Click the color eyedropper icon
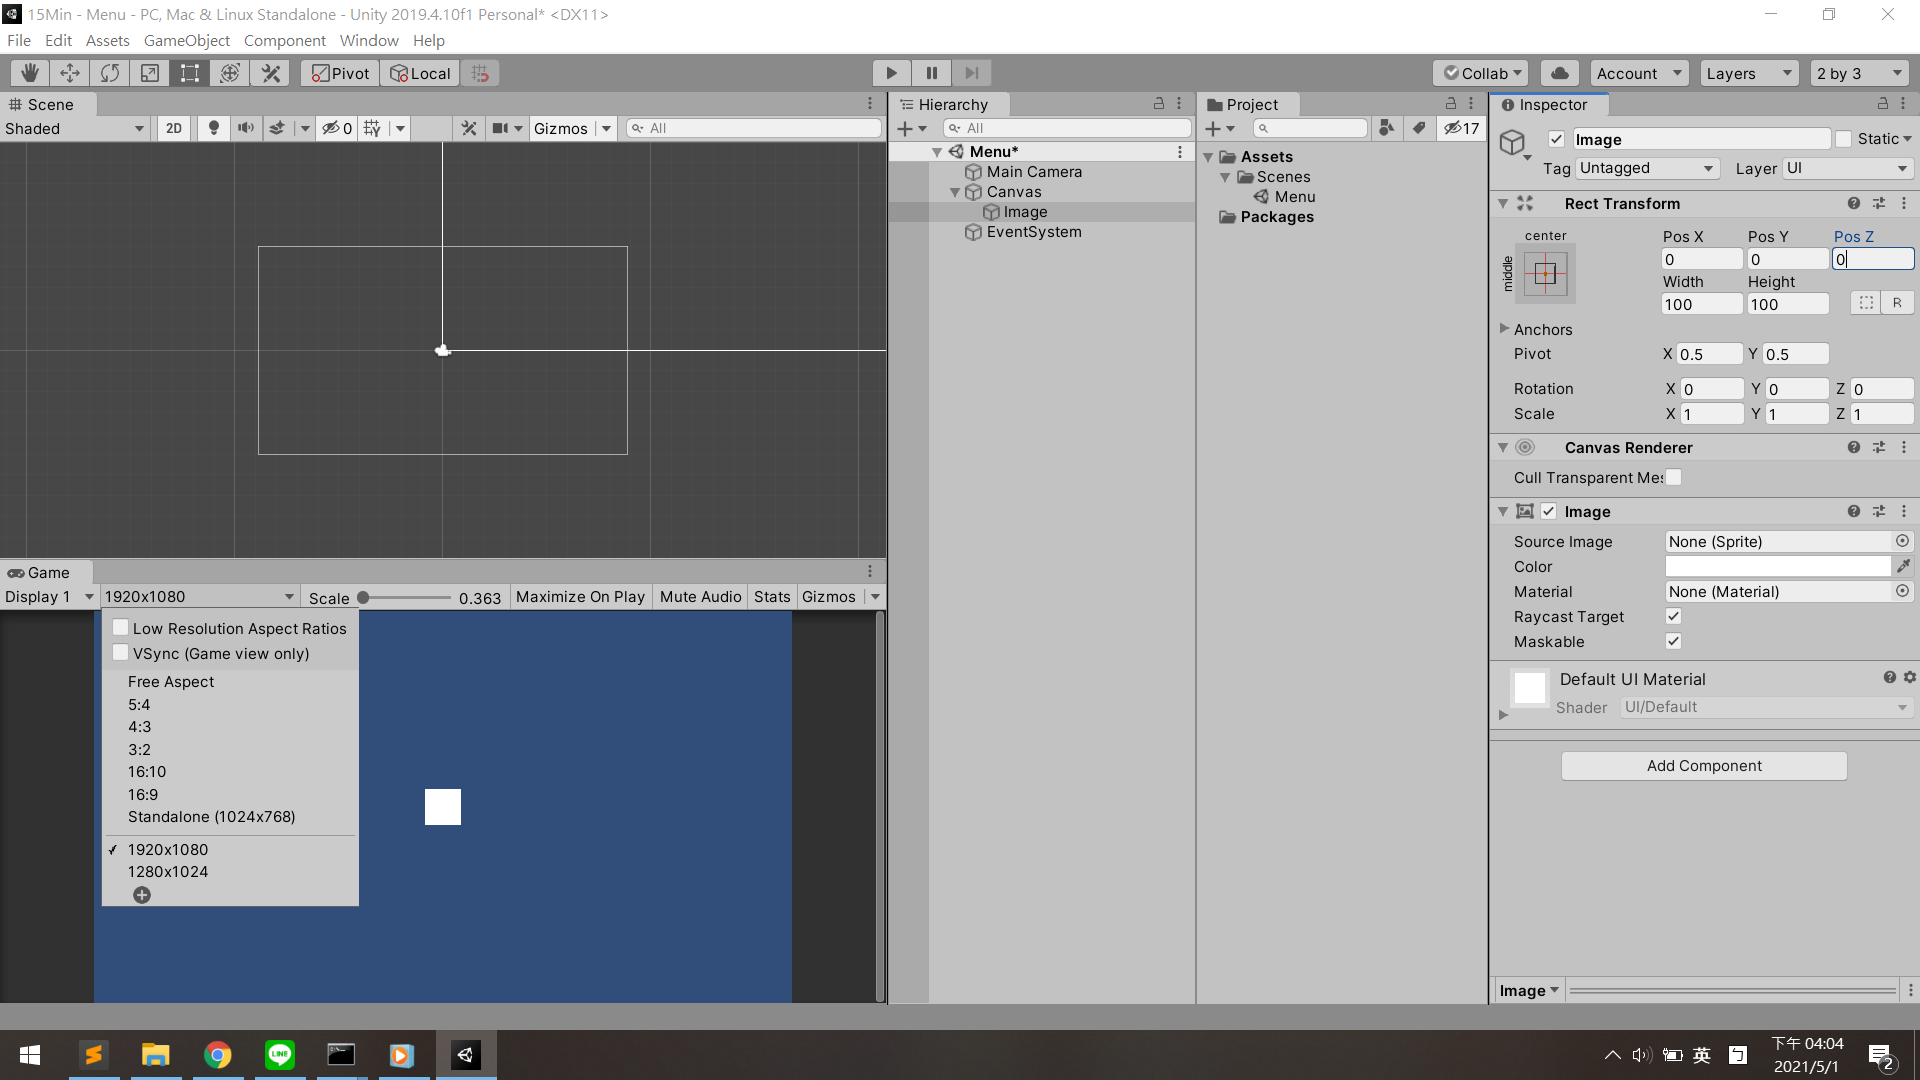The width and height of the screenshot is (1920, 1080). [x=1903, y=566]
